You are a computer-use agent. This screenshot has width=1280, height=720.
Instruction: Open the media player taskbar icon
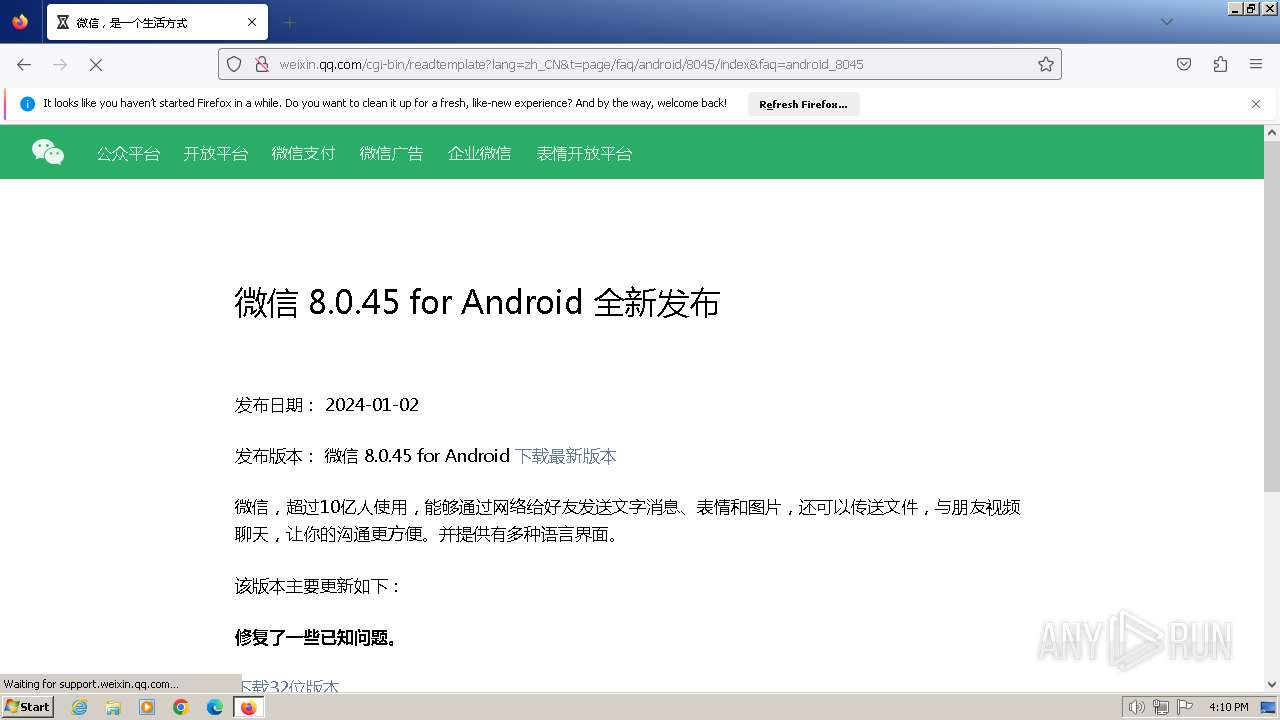click(x=147, y=707)
